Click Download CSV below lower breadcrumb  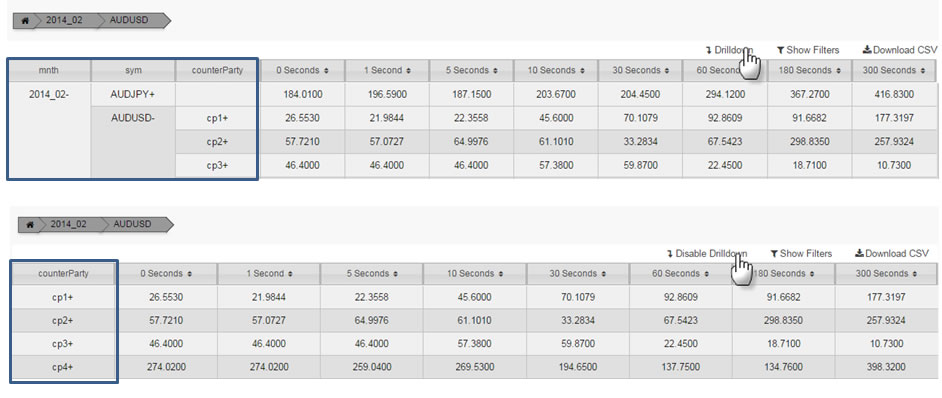click(x=893, y=253)
